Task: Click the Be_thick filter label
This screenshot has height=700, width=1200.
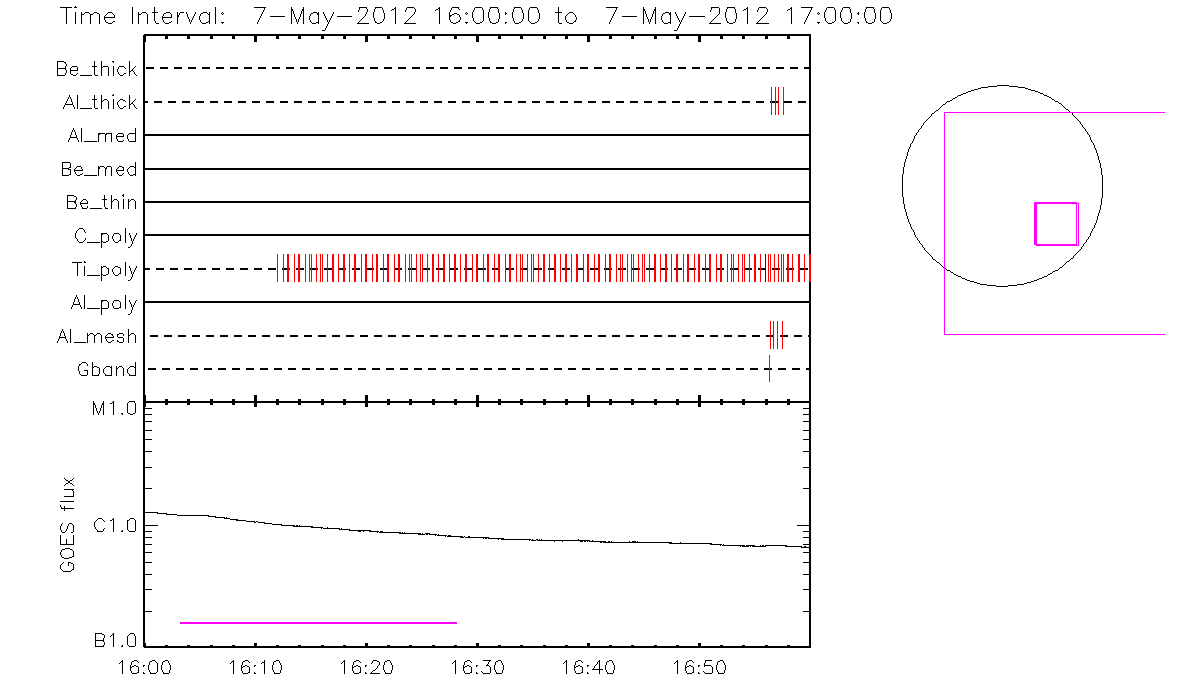Action: click(x=96, y=69)
